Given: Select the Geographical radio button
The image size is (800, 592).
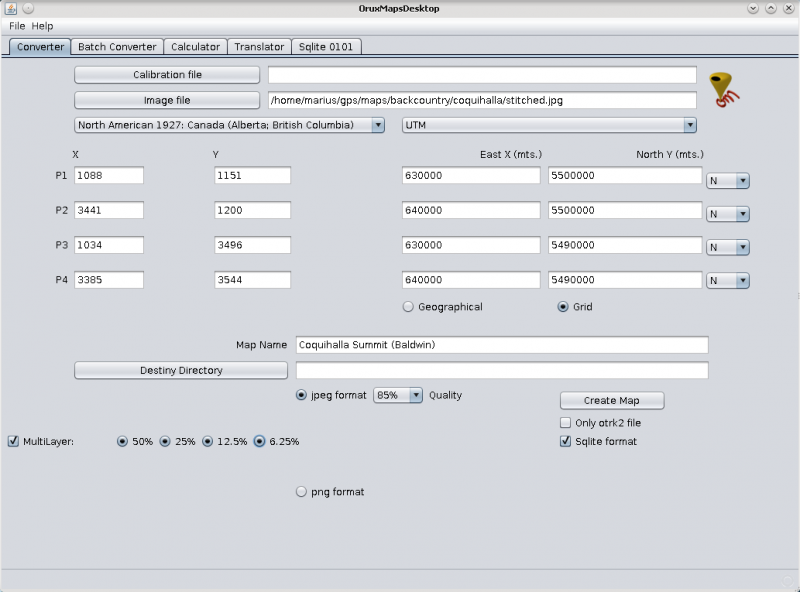Looking at the screenshot, I should (x=408, y=307).
